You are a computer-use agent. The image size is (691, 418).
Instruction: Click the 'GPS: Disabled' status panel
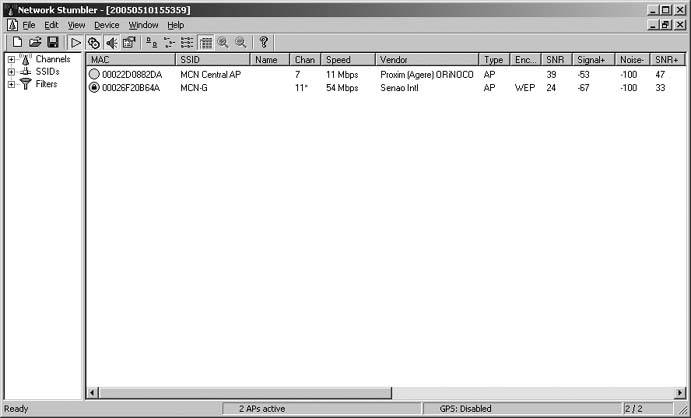tap(522, 409)
